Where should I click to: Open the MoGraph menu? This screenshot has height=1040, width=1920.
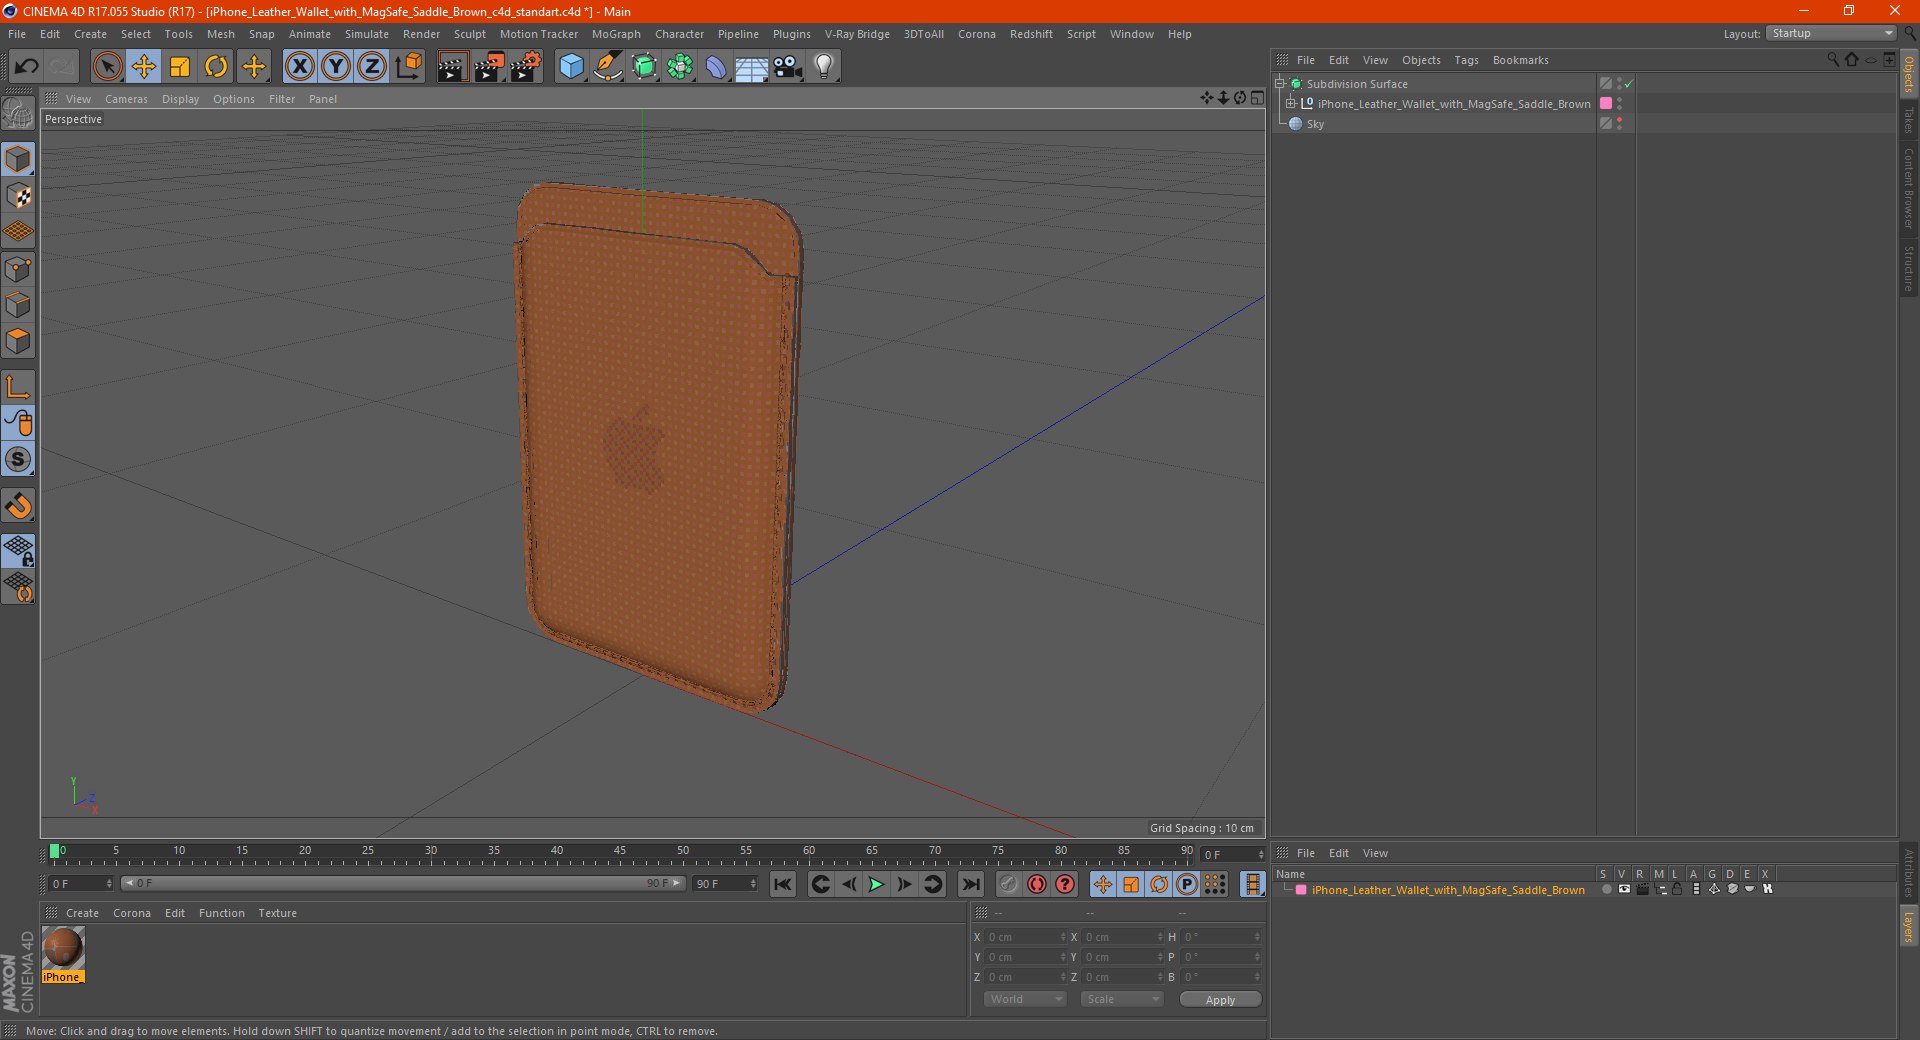click(x=616, y=34)
